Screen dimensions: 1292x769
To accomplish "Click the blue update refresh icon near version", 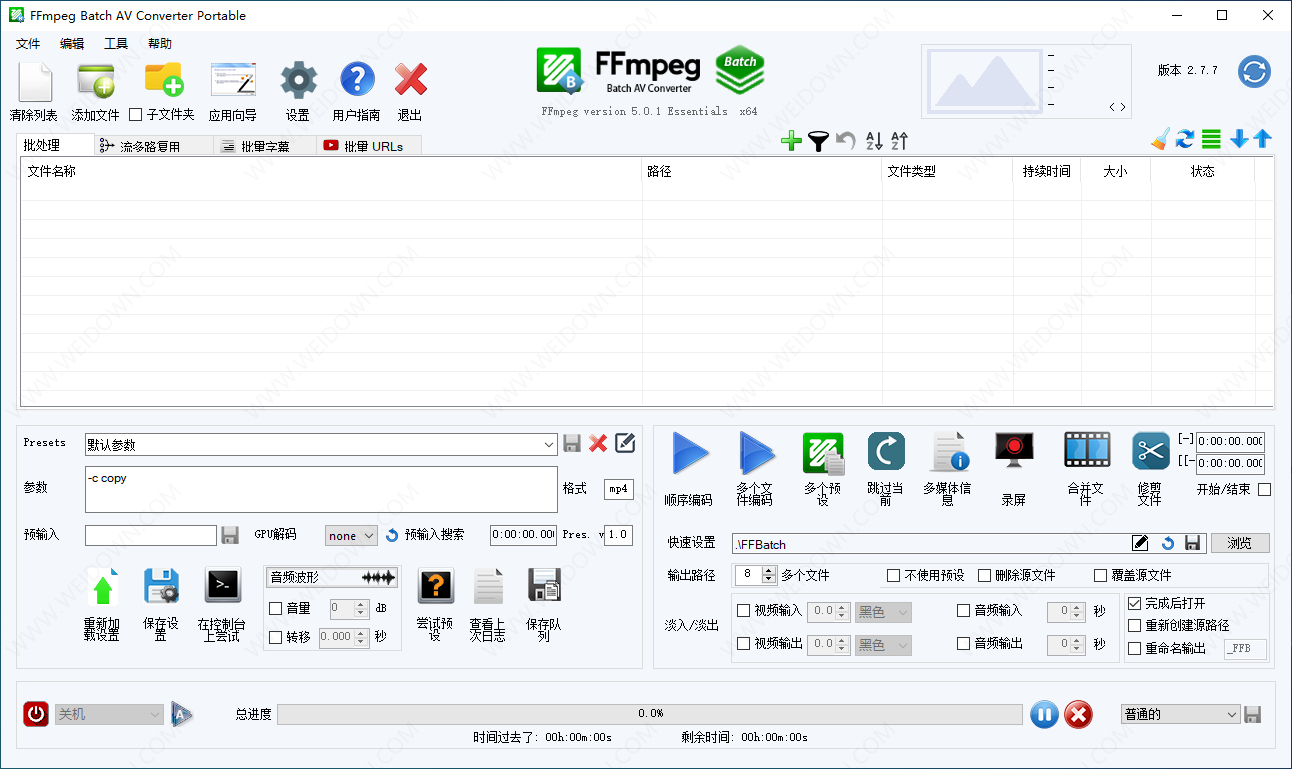I will [x=1254, y=72].
